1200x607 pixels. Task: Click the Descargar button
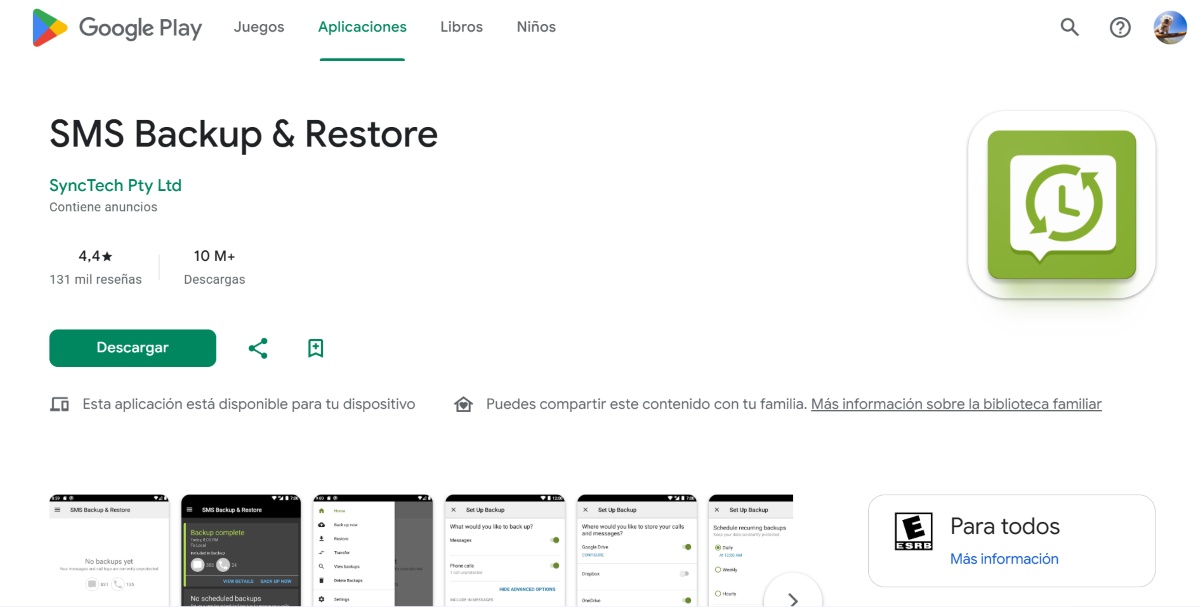pos(133,348)
